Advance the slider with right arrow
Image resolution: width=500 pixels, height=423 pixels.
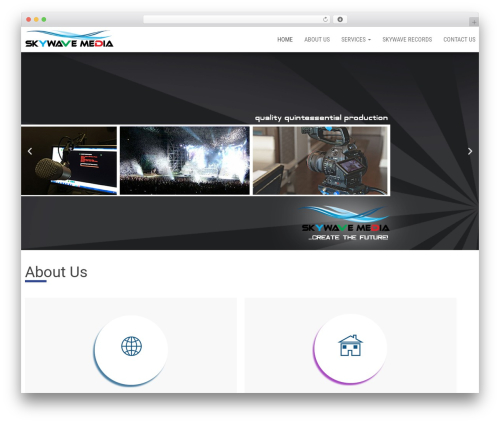pyautogui.click(x=470, y=151)
